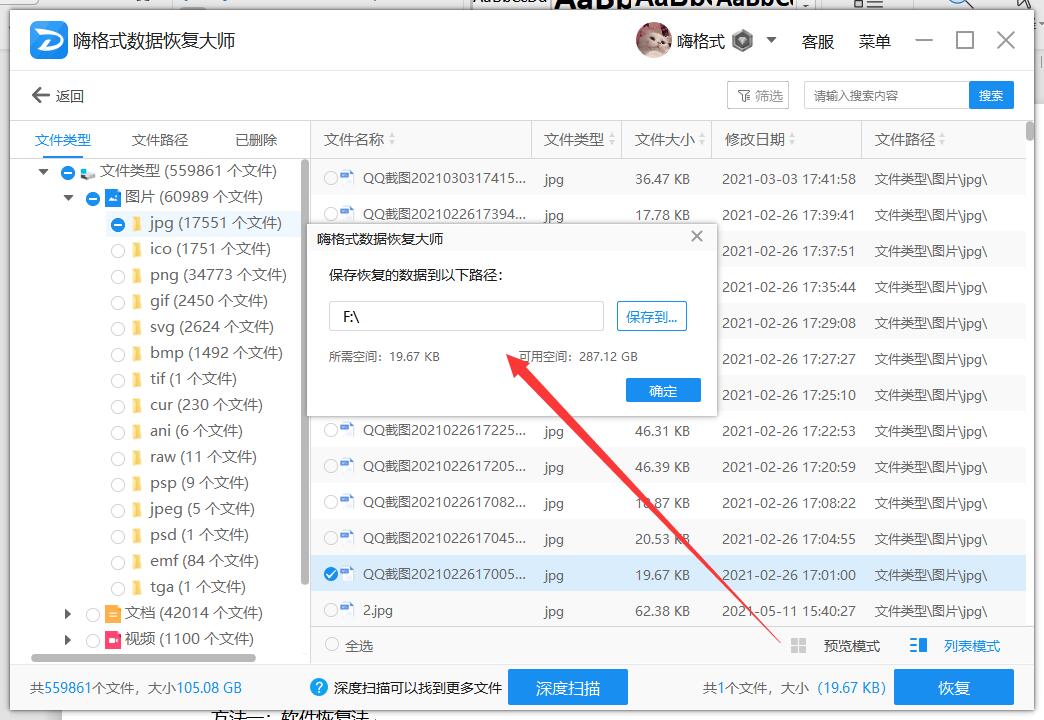Switch to the 文件类型 tab
The height and width of the screenshot is (720, 1044).
(63, 140)
